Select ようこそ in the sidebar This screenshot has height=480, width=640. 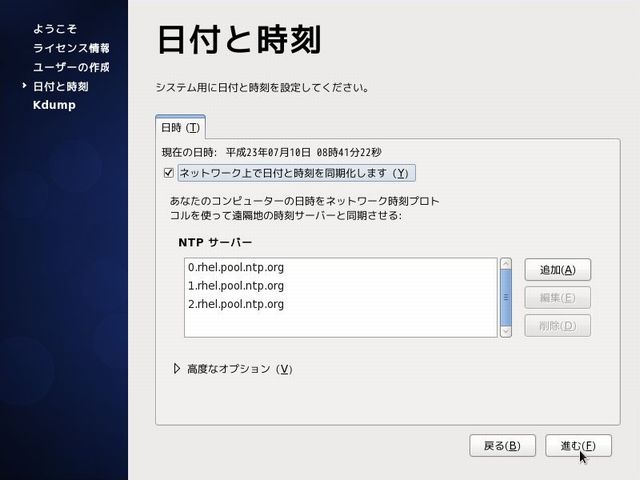tap(55, 29)
